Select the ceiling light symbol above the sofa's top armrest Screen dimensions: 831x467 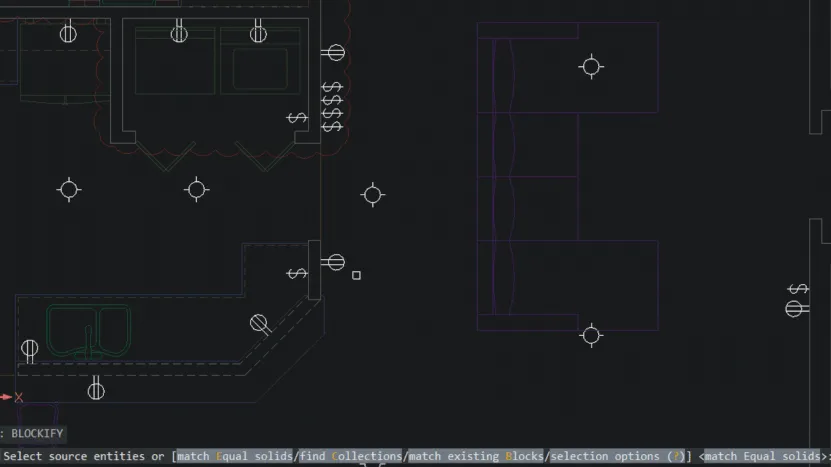point(591,67)
